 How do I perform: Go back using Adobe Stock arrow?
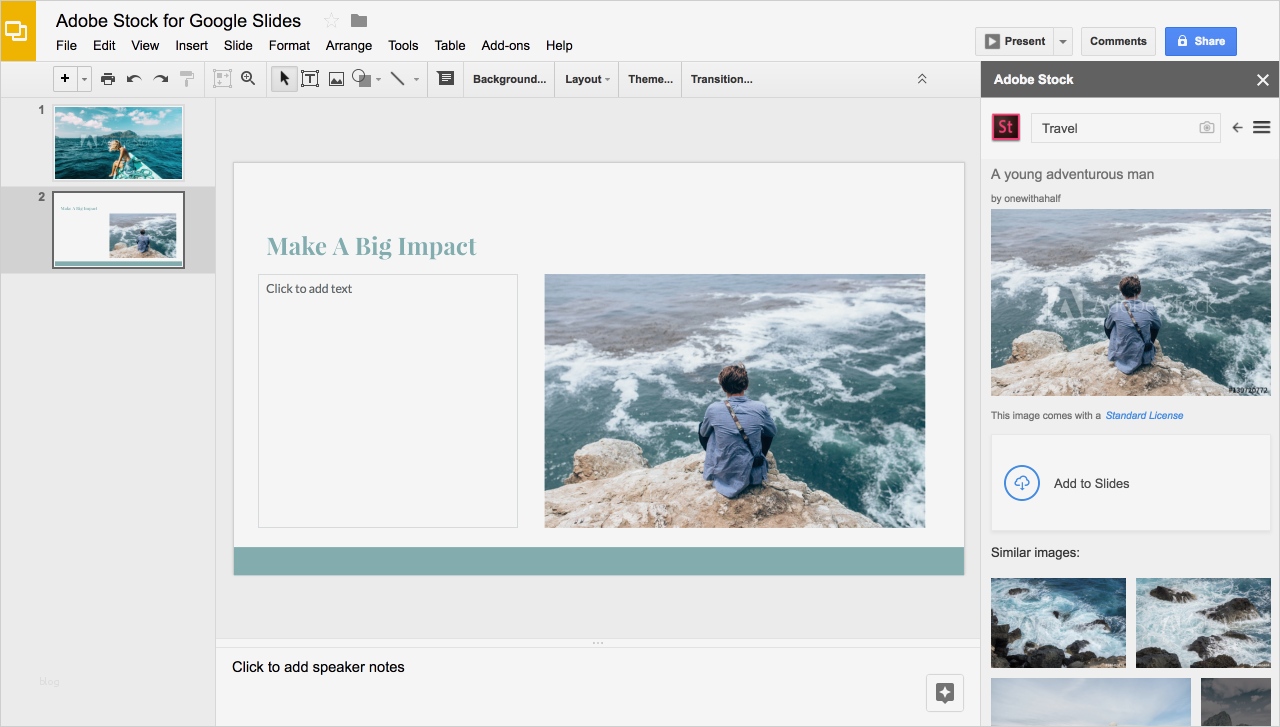click(x=1237, y=128)
